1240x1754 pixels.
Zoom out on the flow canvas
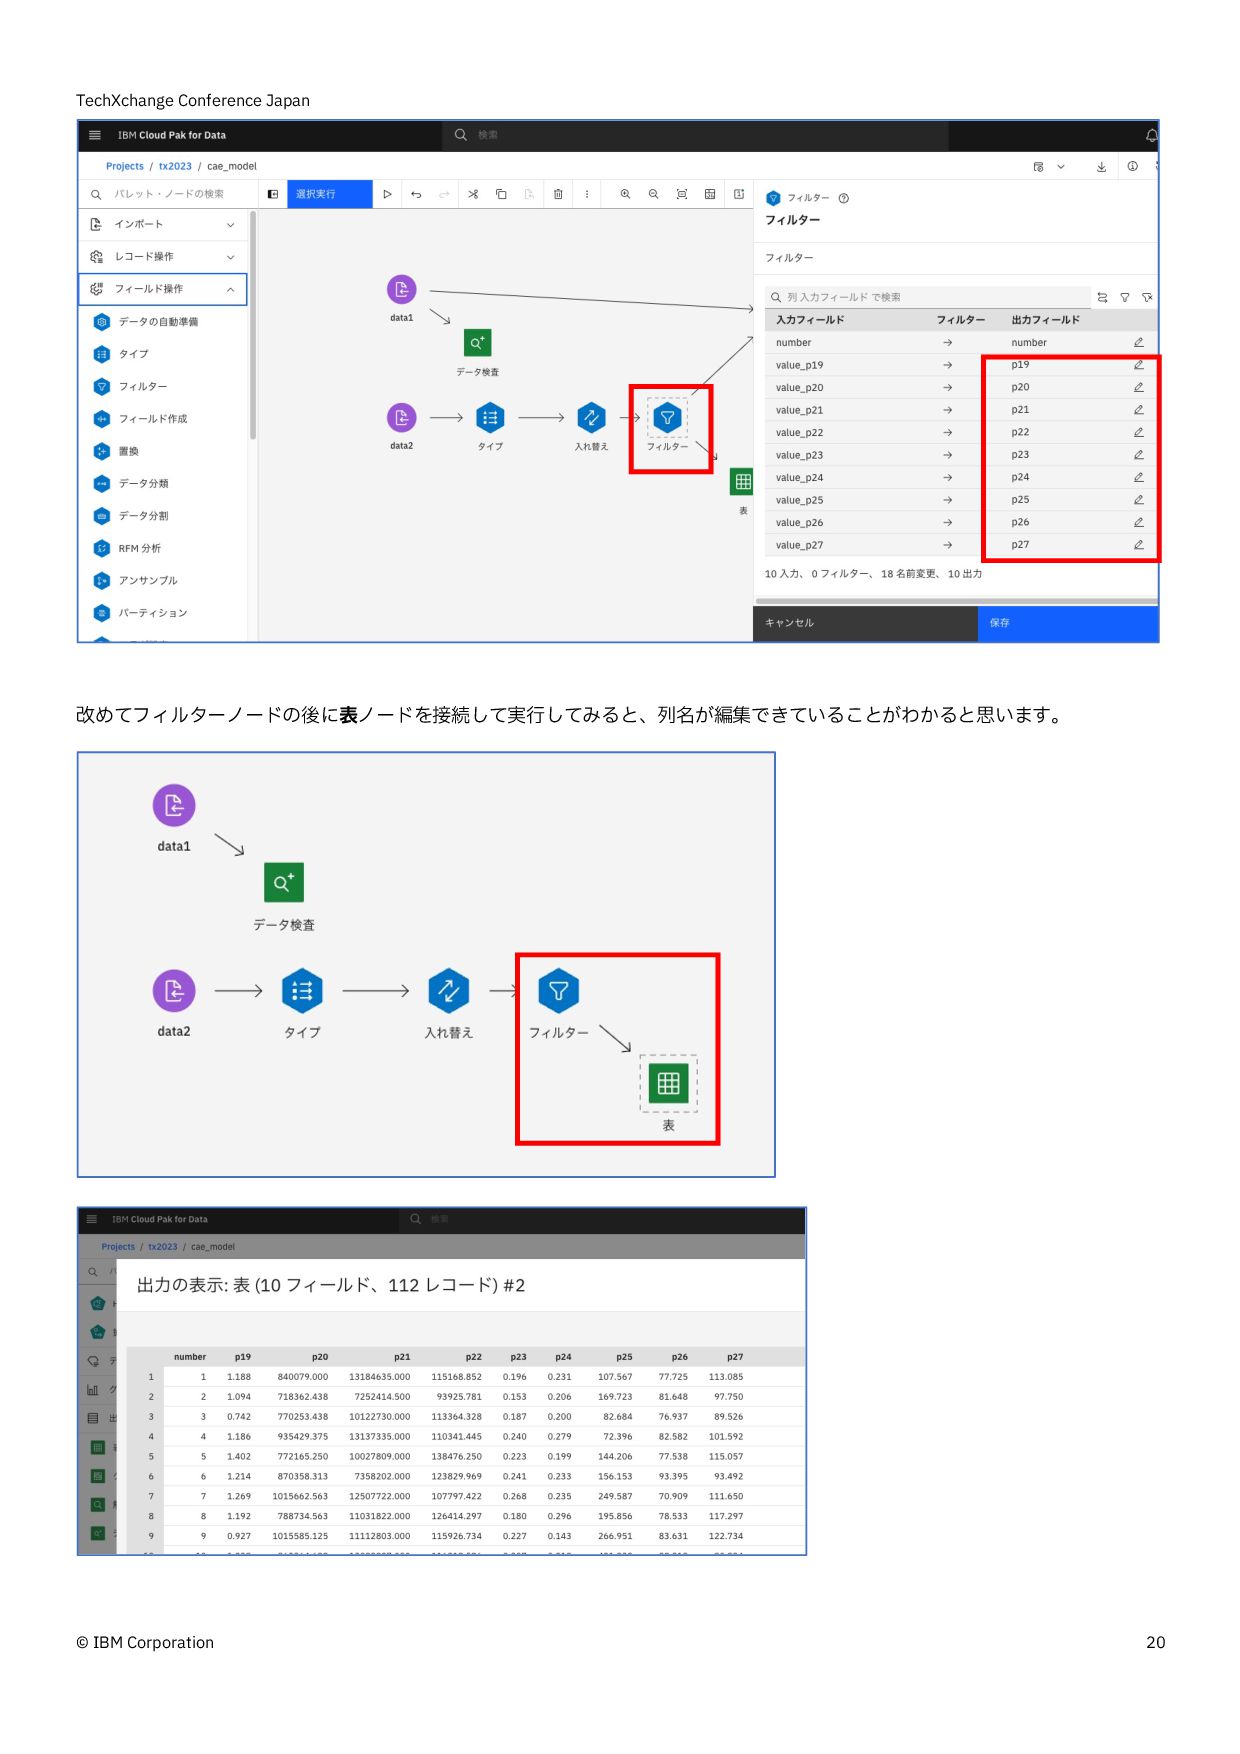pyautogui.click(x=653, y=194)
